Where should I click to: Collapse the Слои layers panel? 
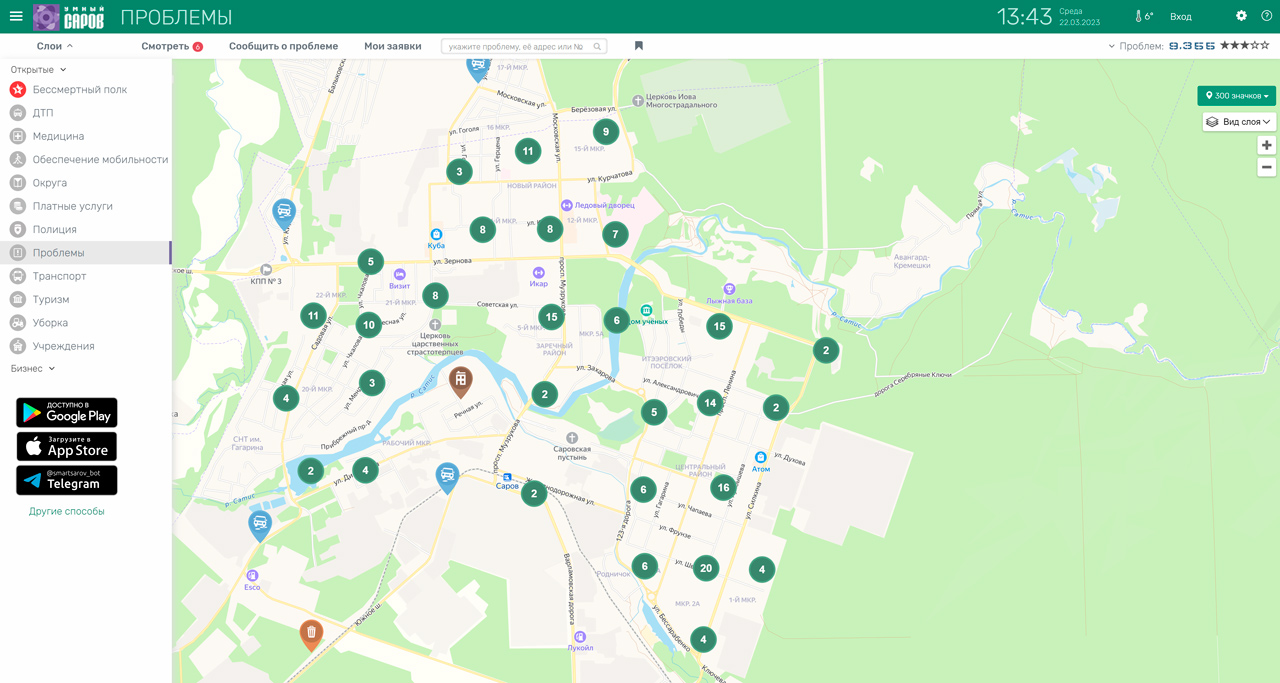tap(55, 46)
